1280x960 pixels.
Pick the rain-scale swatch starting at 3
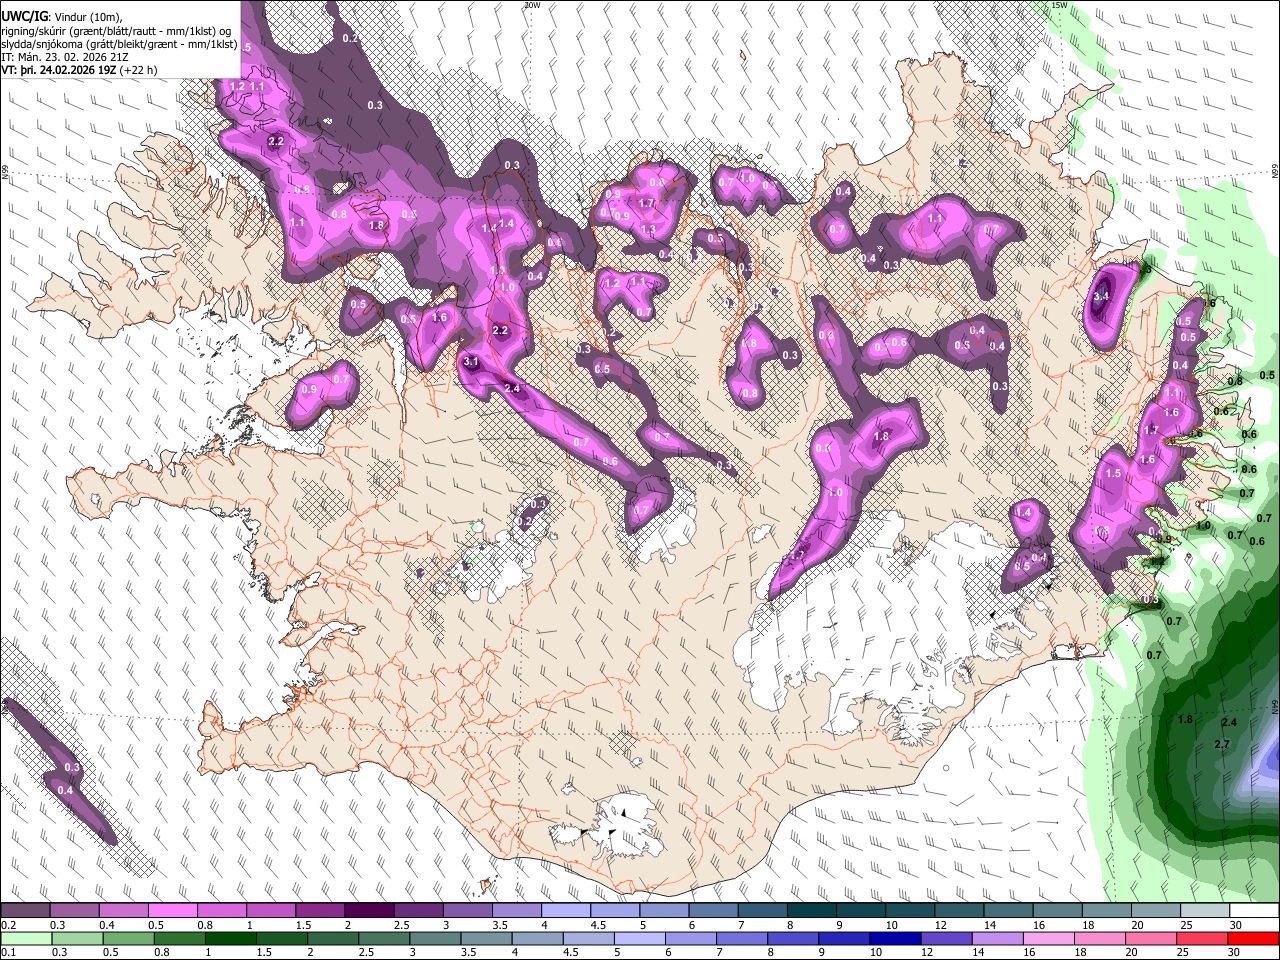click(x=435, y=939)
